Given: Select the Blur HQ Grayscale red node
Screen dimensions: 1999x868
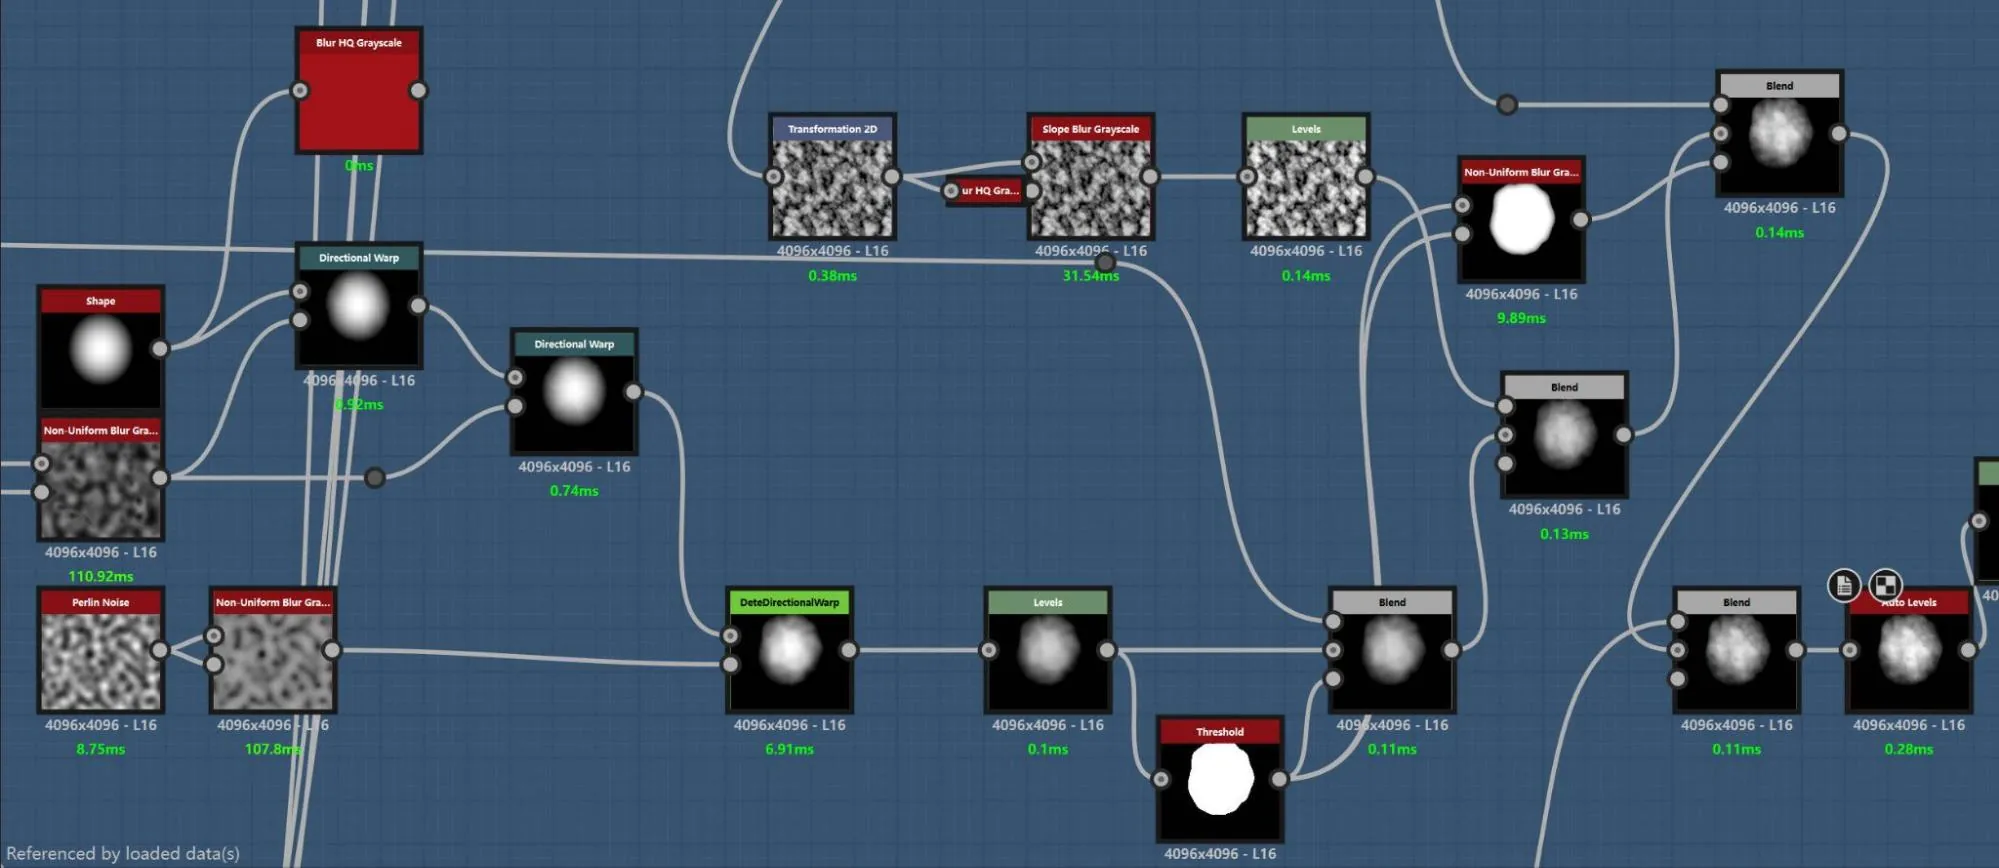Looking at the screenshot, I should pos(359,91).
